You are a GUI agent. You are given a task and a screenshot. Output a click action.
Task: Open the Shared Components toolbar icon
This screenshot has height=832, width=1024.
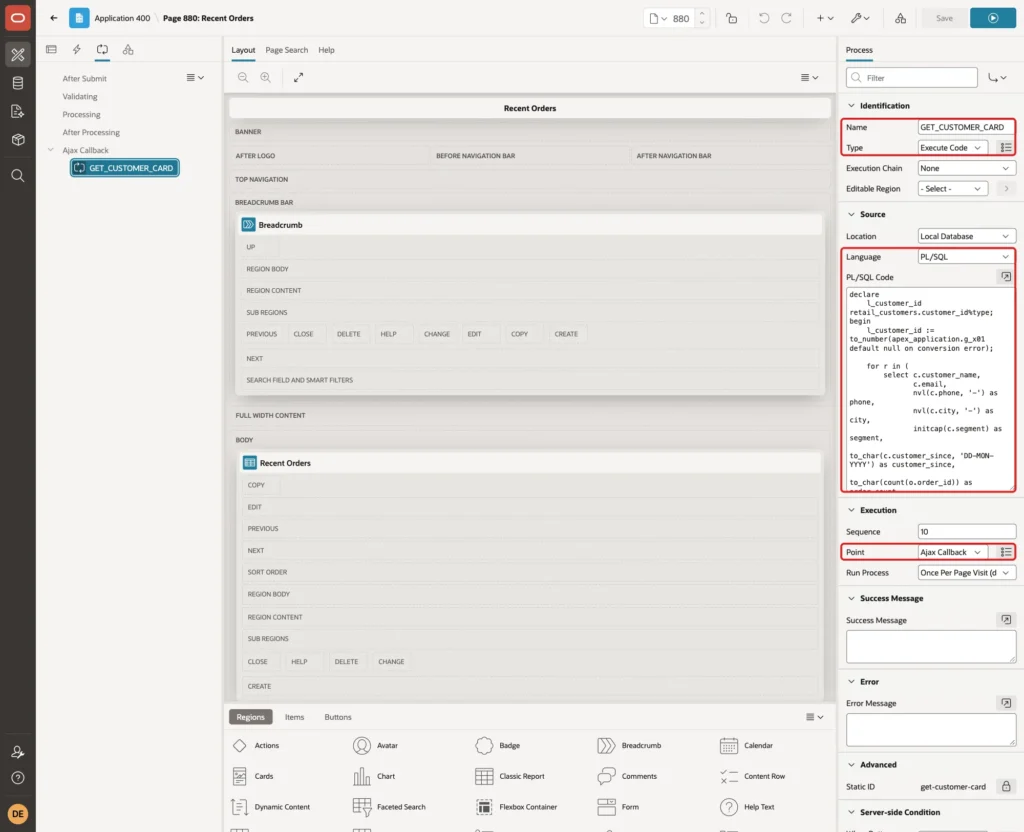(x=901, y=18)
